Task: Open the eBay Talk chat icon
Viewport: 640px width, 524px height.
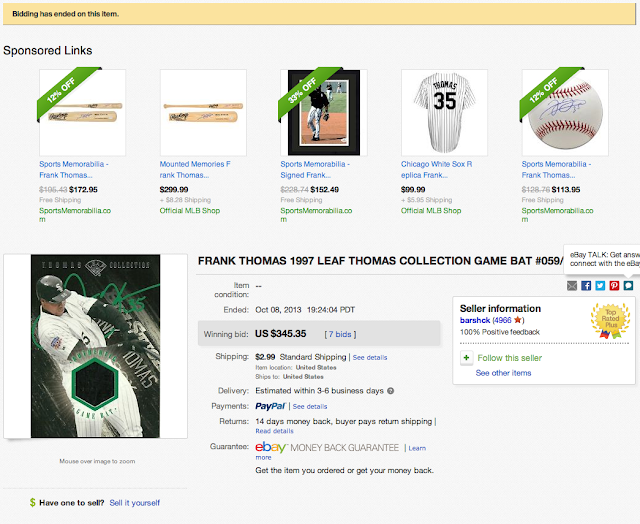Action: 628,285
